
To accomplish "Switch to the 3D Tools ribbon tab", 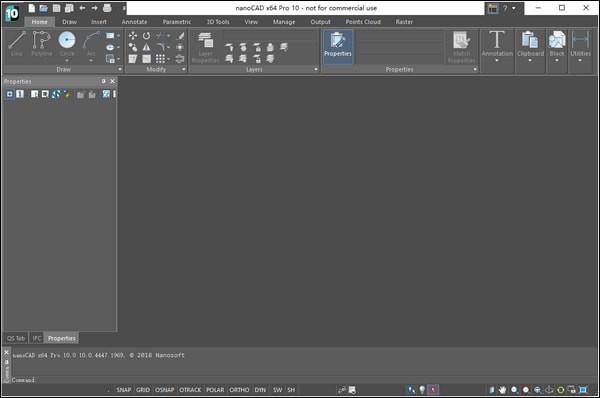I will pos(218,22).
